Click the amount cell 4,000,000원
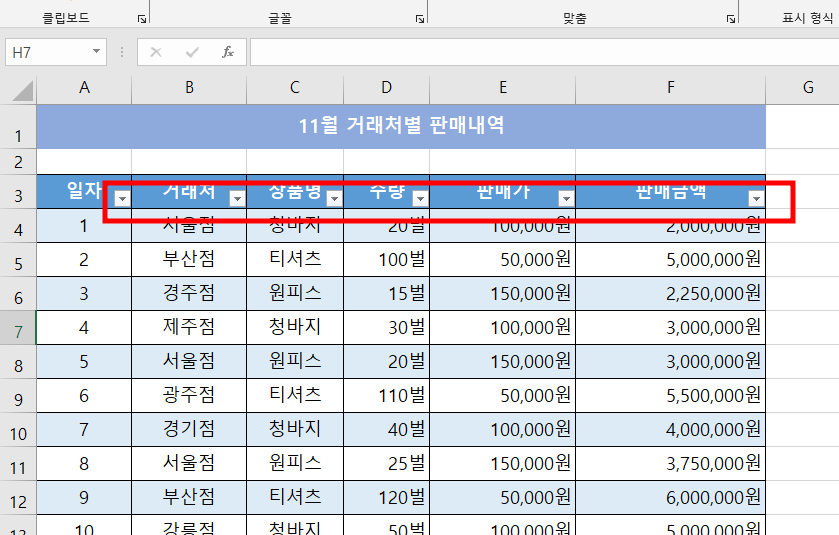The width and height of the screenshot is (839, 535). (670, 429)
